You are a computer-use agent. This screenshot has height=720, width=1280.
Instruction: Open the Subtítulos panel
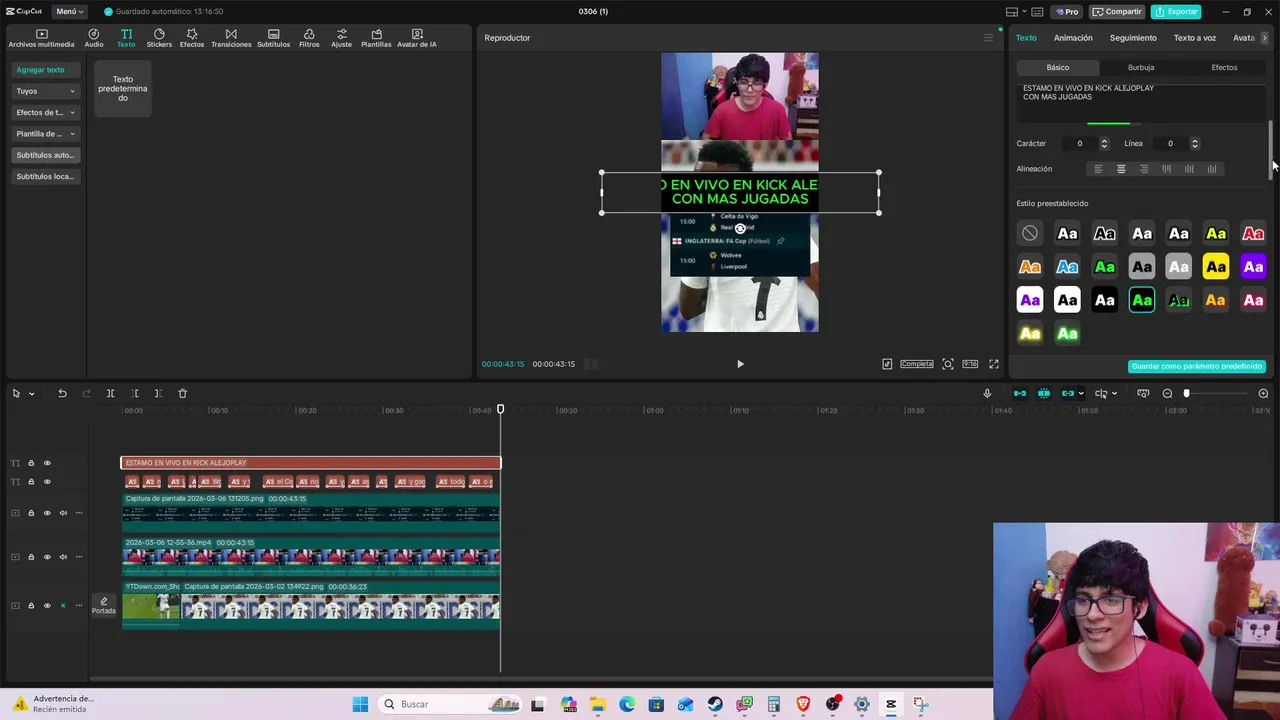(273, 38)
